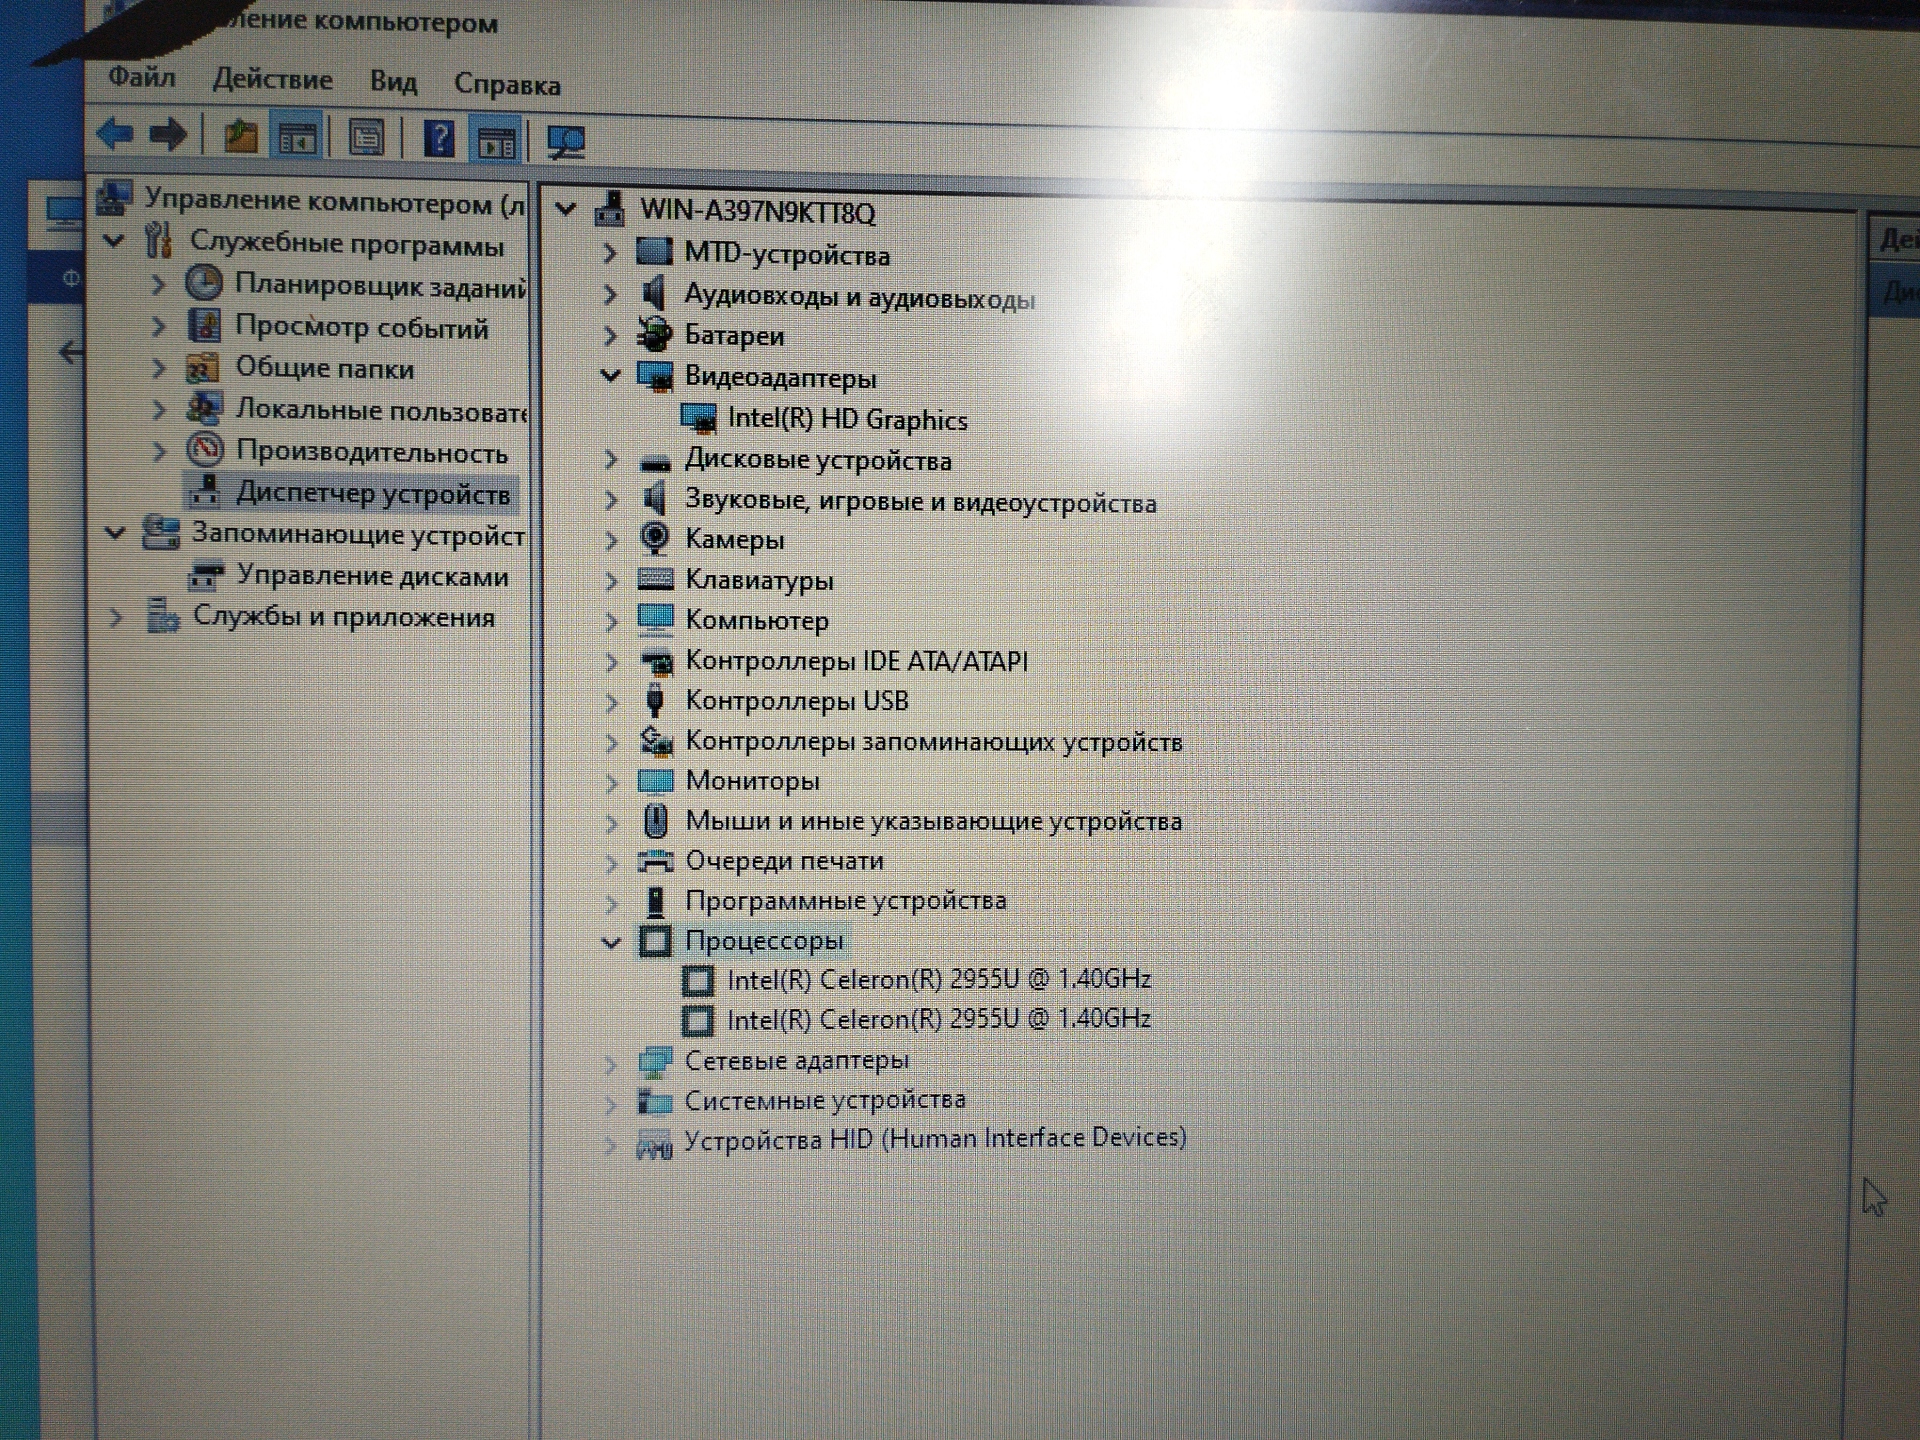Expand the Службы и приложения node
Screen dimensions: 1920x1440
click(116, 617)
